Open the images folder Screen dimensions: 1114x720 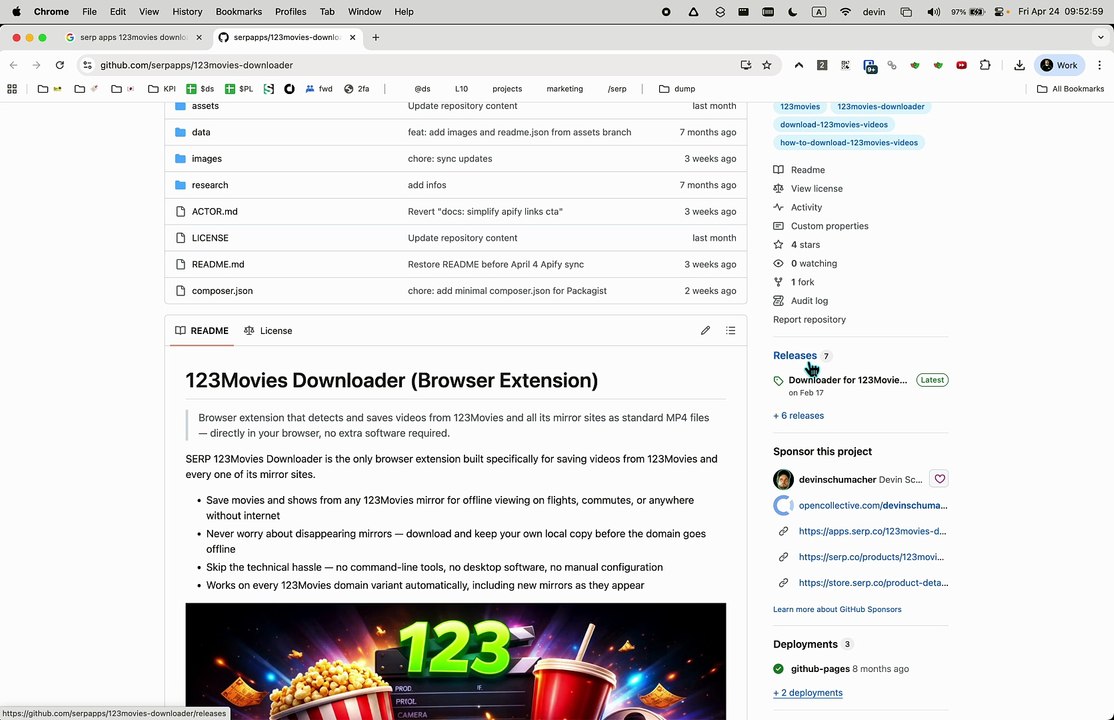[x=207, y=158]
